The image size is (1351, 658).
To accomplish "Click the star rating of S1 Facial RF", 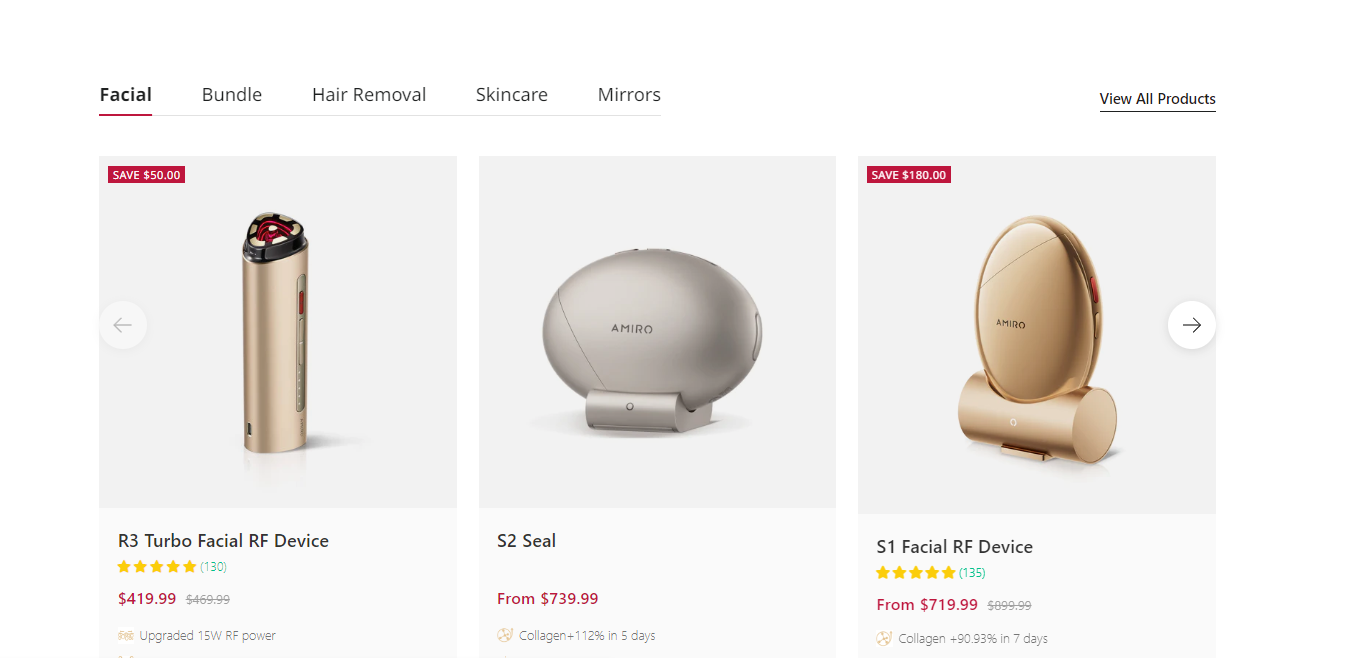I will 915,573.
